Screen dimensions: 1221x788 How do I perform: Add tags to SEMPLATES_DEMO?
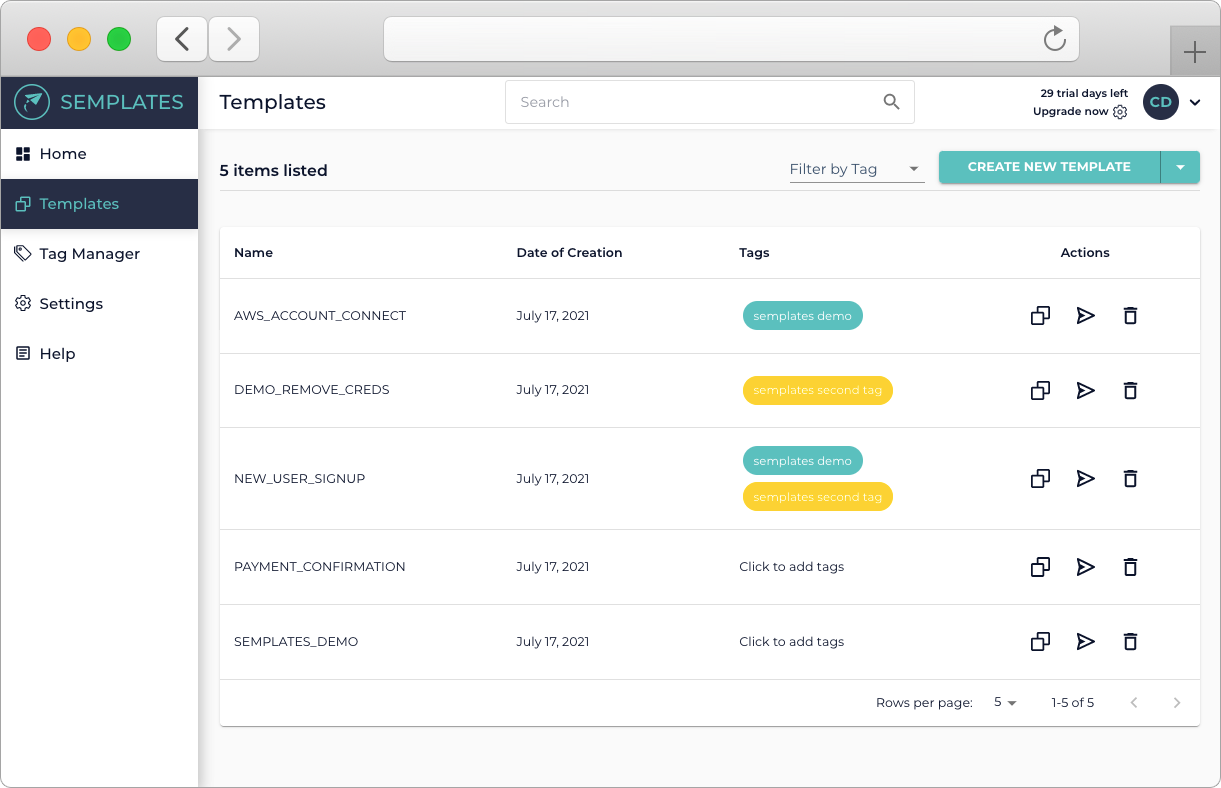click(x=792, y=642)
